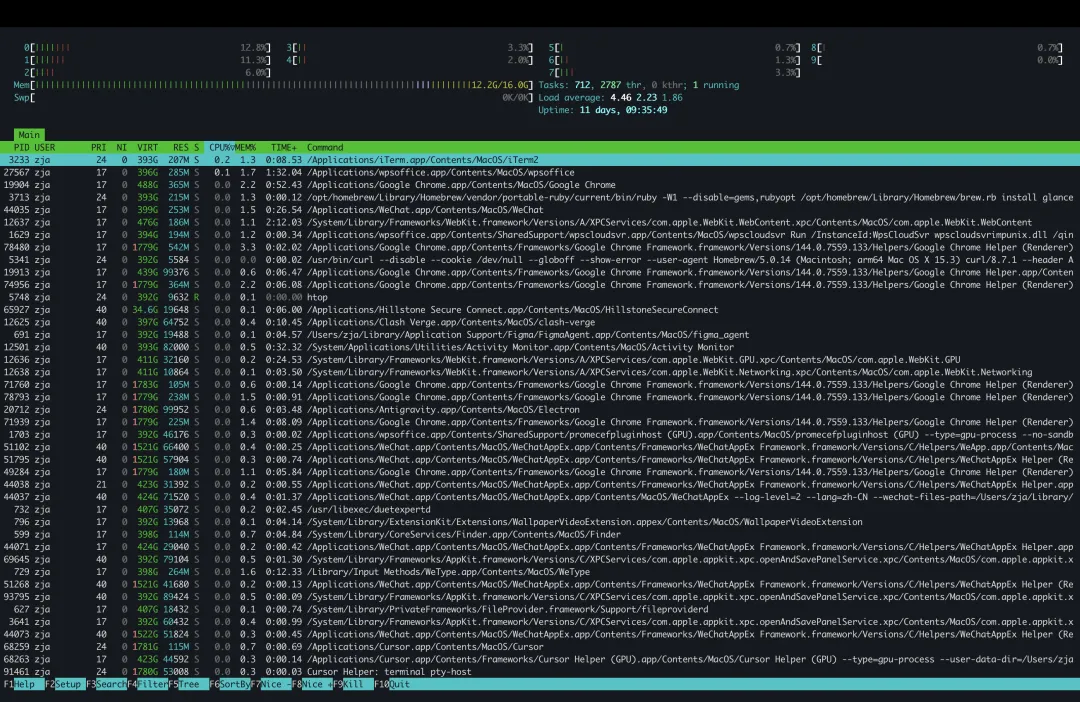Open the F6 SortBy menu
Screen dimensions: 1080x702
point(230,684)
